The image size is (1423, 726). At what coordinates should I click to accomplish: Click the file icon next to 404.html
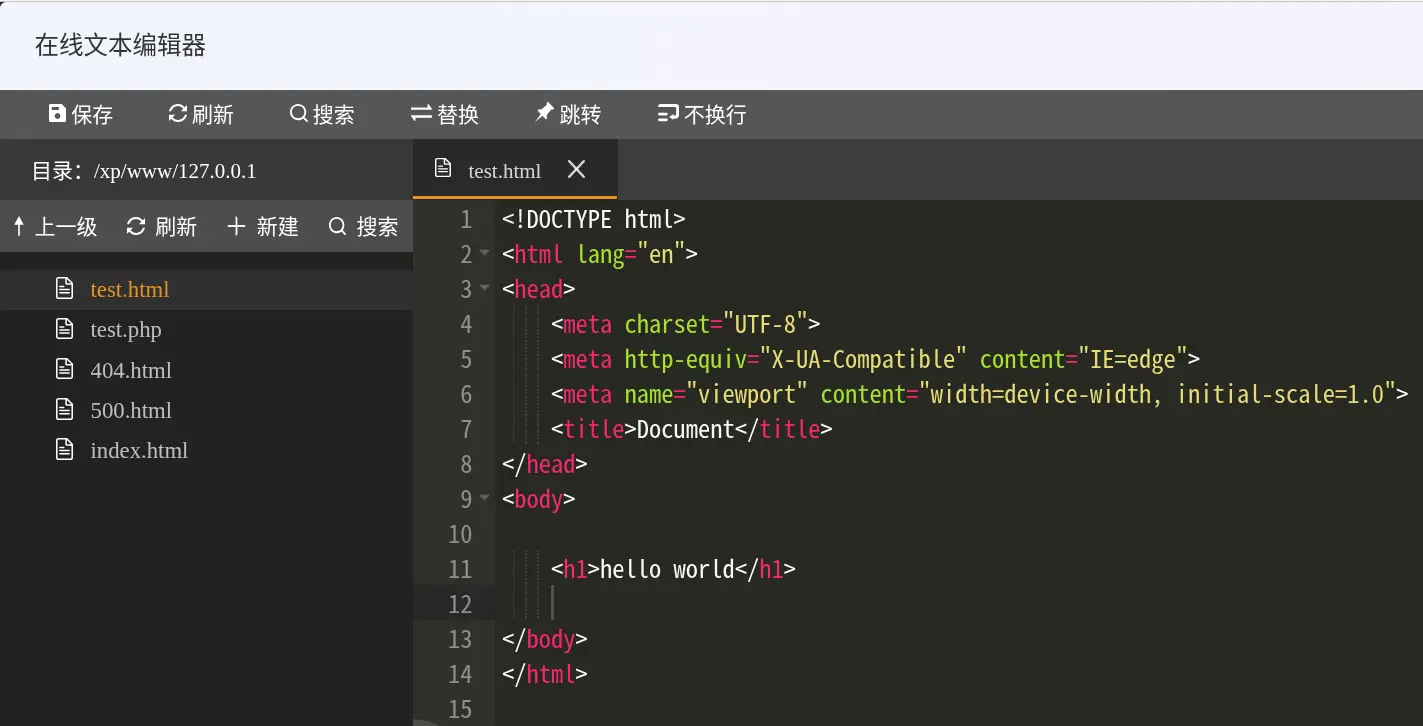tap(65, 370)
